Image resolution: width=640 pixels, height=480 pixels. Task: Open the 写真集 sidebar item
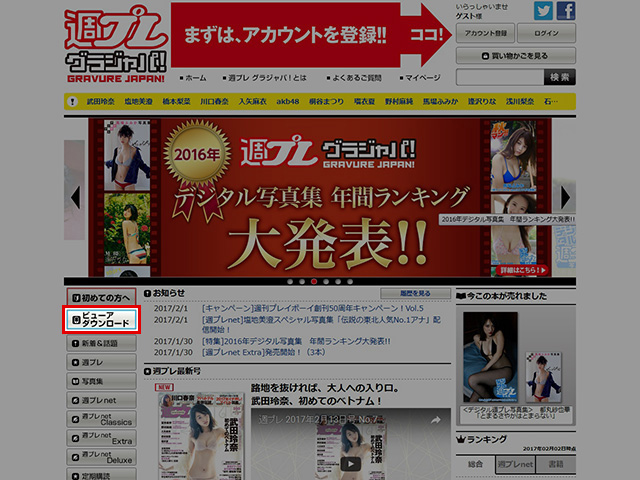(x=101, y=381)
